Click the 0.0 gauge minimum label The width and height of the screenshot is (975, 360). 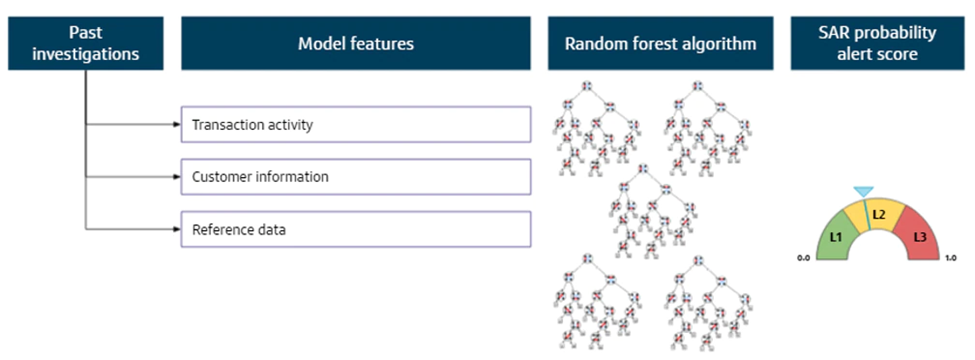[x=805, y=257]
